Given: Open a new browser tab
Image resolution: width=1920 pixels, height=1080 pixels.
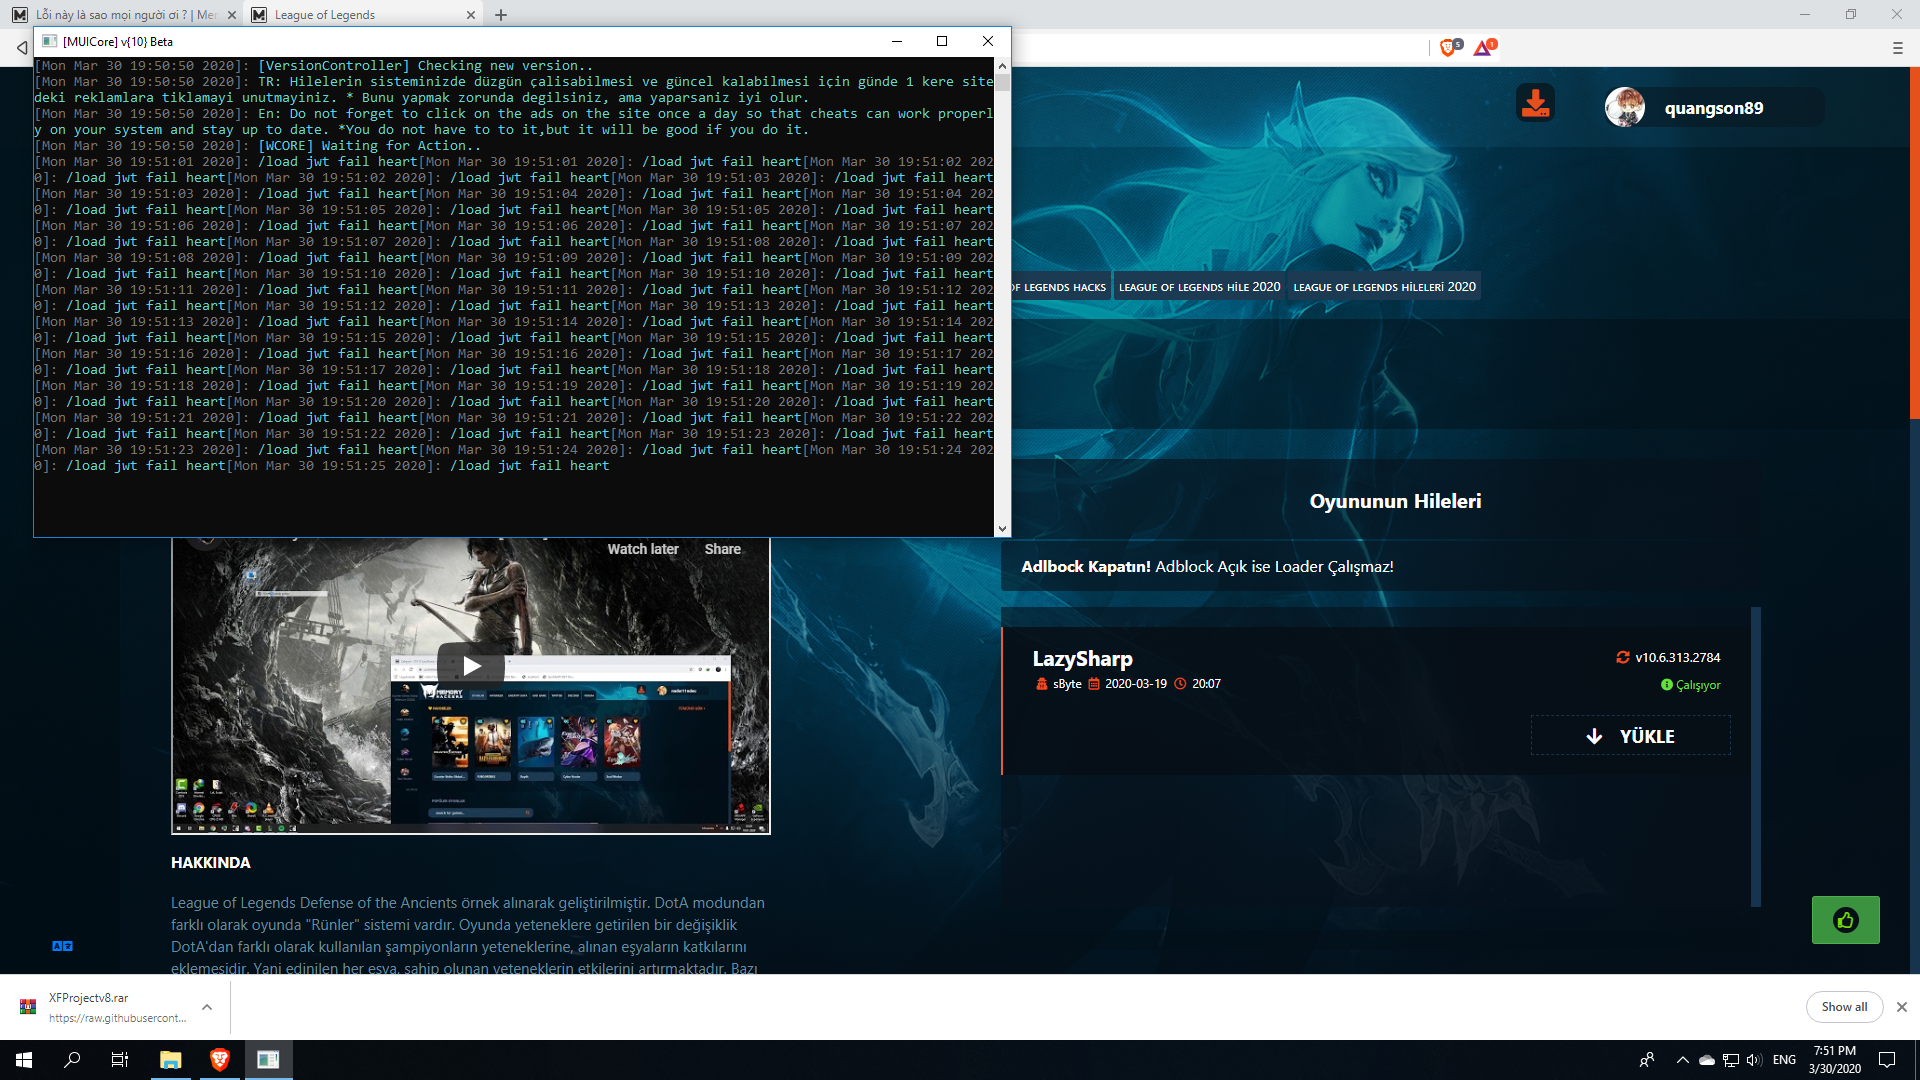Looking at the screenshot, I should (501, 15).
